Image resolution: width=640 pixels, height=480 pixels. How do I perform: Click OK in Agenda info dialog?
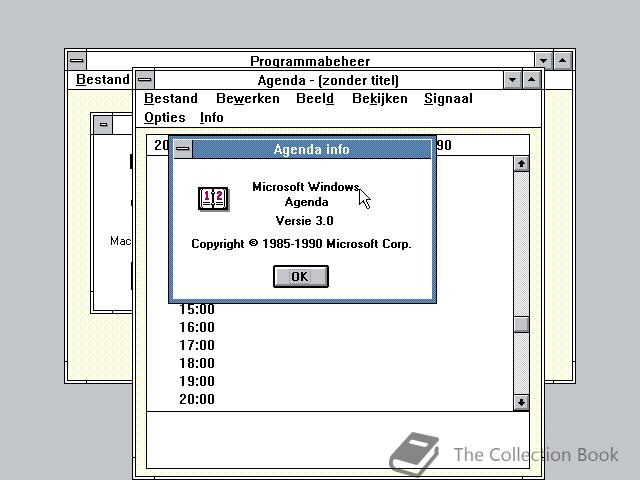301,276
